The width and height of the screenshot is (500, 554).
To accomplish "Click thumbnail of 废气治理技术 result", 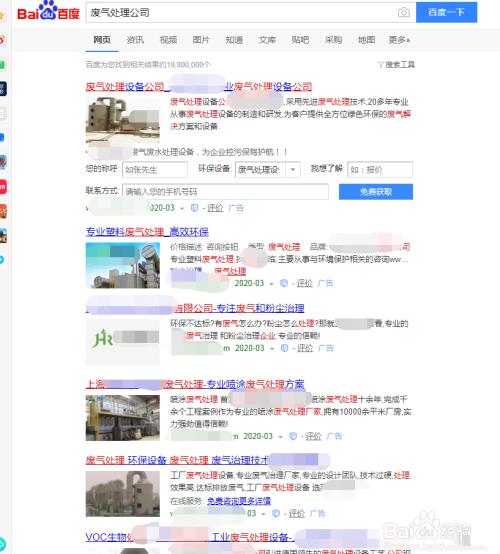I will [123, 494].
